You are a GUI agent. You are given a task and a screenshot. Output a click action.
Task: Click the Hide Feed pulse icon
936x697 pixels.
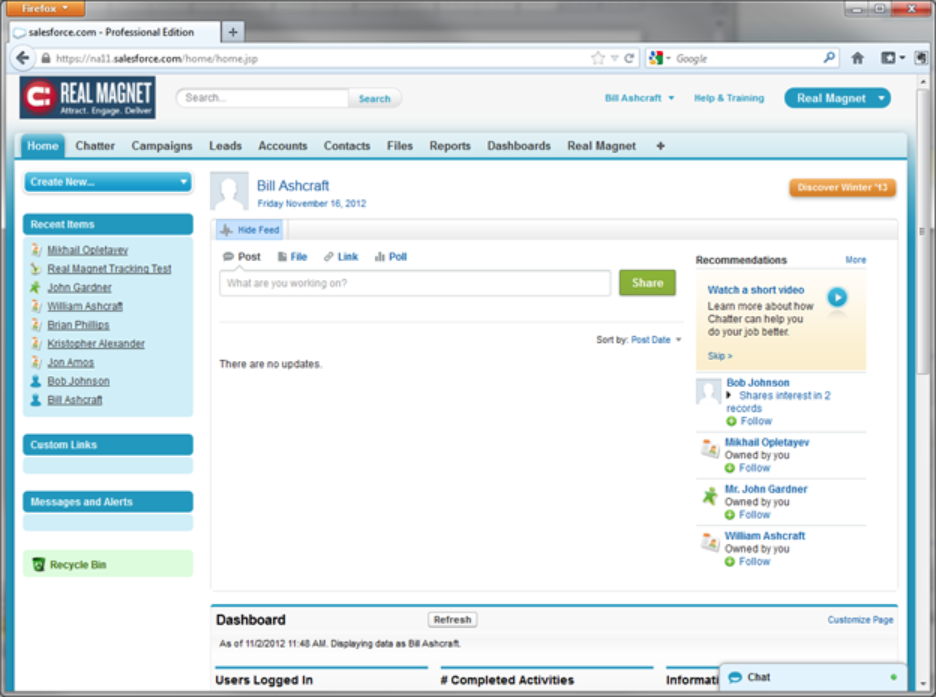point(226,230)
